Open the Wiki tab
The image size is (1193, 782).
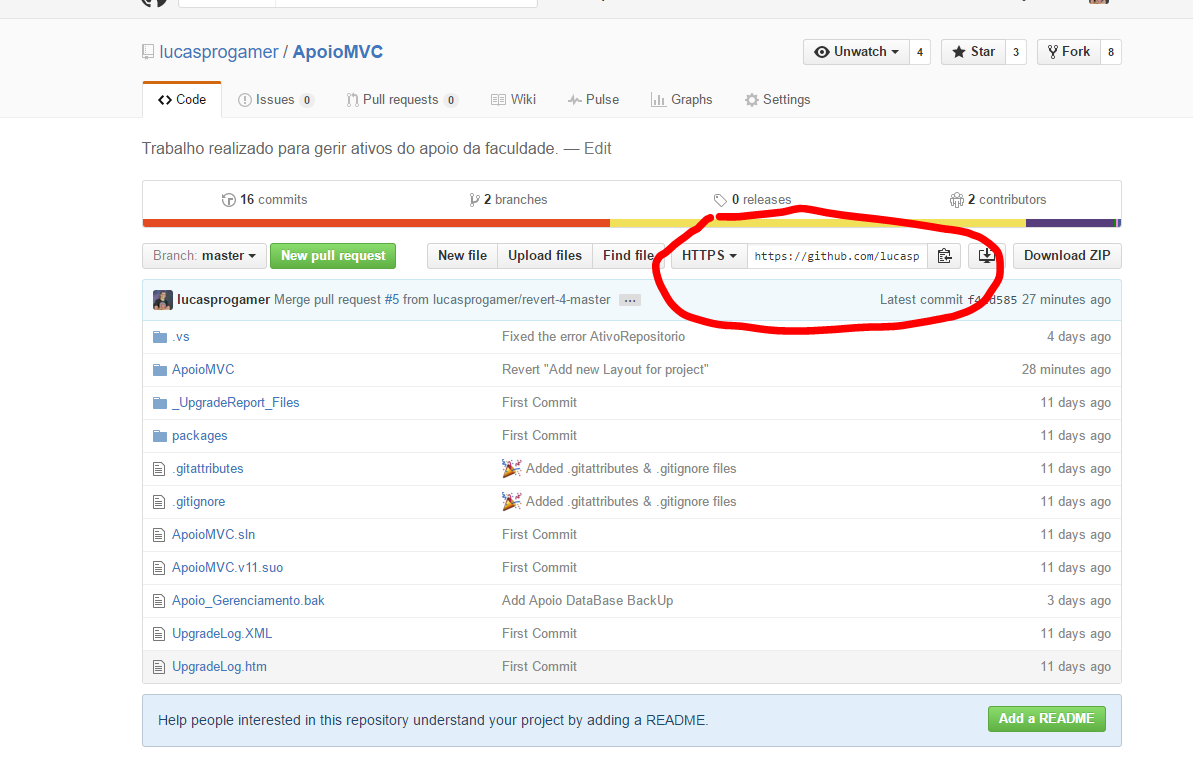pyautogui.click(x=514, y=100)
